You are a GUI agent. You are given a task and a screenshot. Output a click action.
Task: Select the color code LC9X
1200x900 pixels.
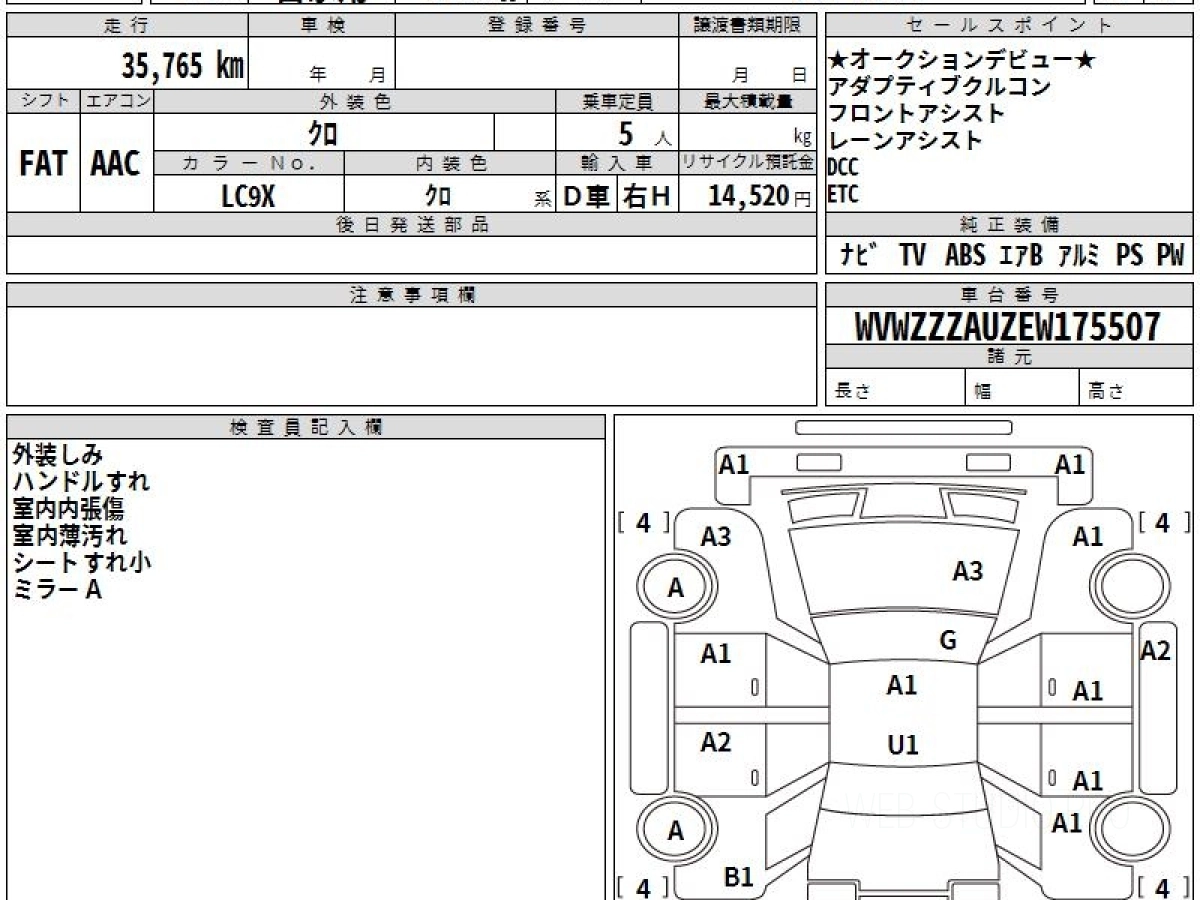pos(248,196)
